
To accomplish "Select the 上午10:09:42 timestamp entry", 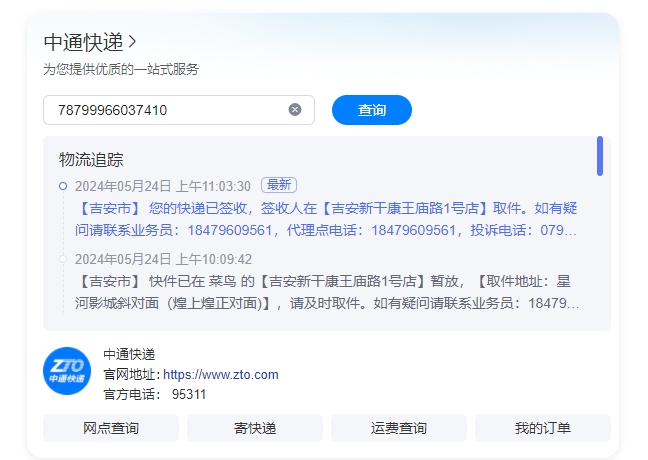I will (163, 259).
